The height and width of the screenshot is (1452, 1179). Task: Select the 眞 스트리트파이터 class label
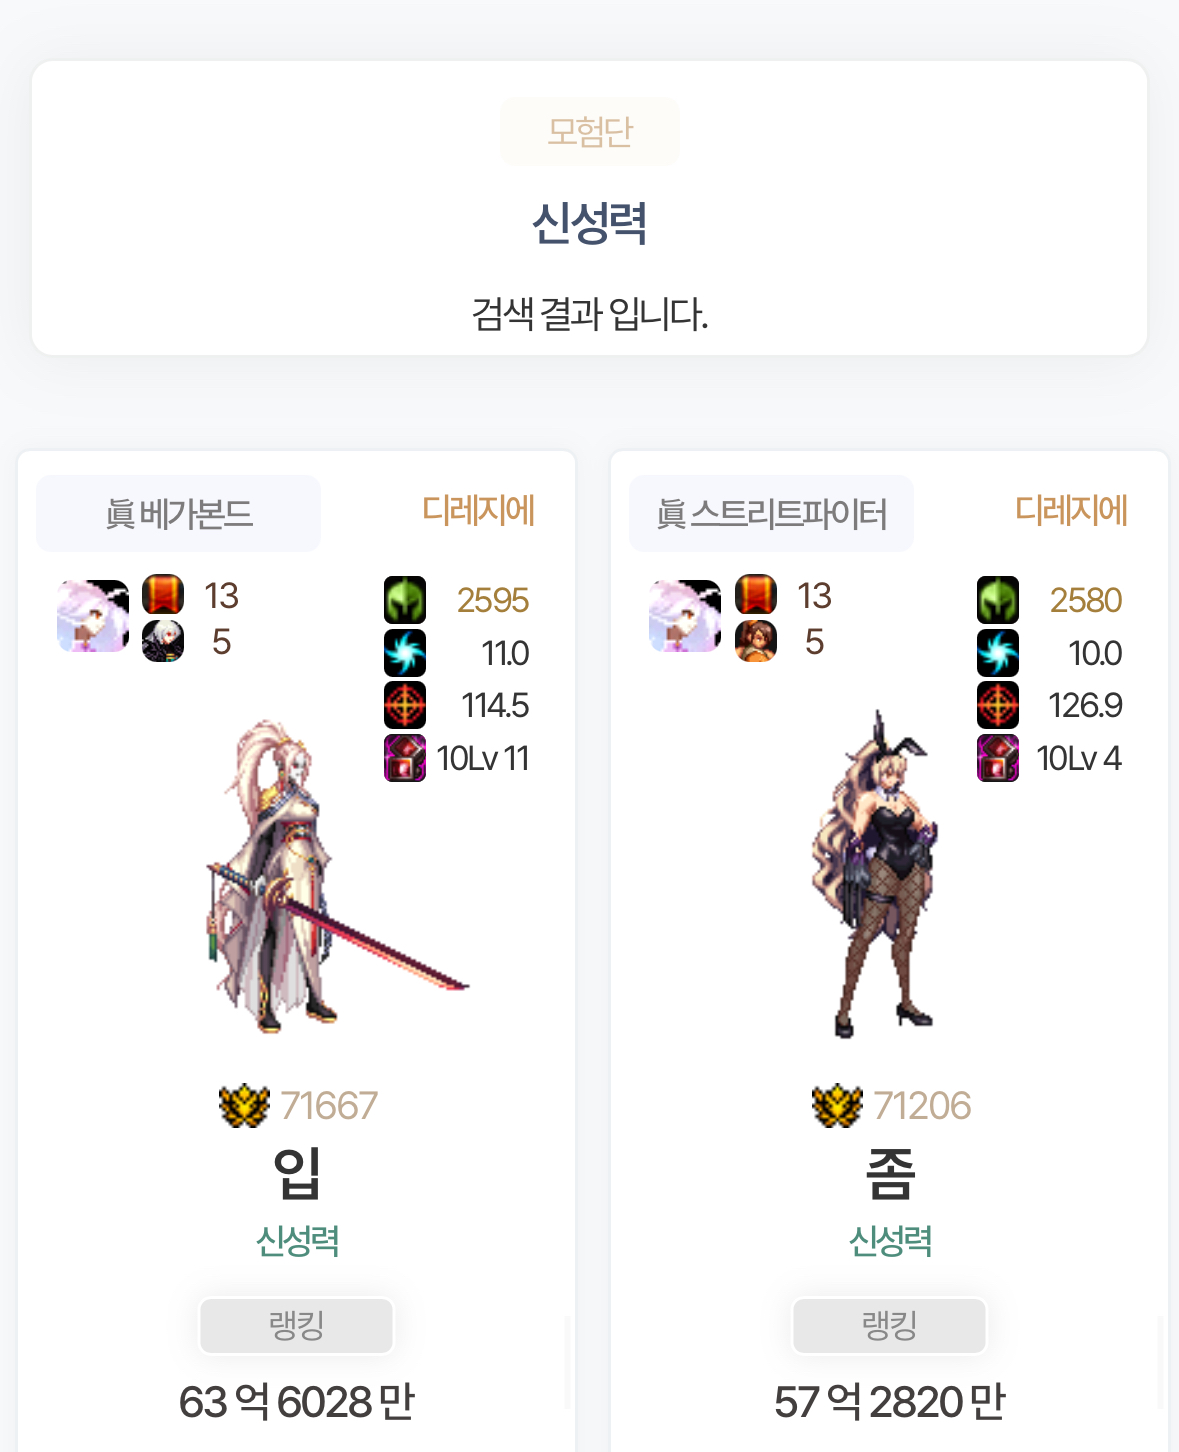coord(771,514)
